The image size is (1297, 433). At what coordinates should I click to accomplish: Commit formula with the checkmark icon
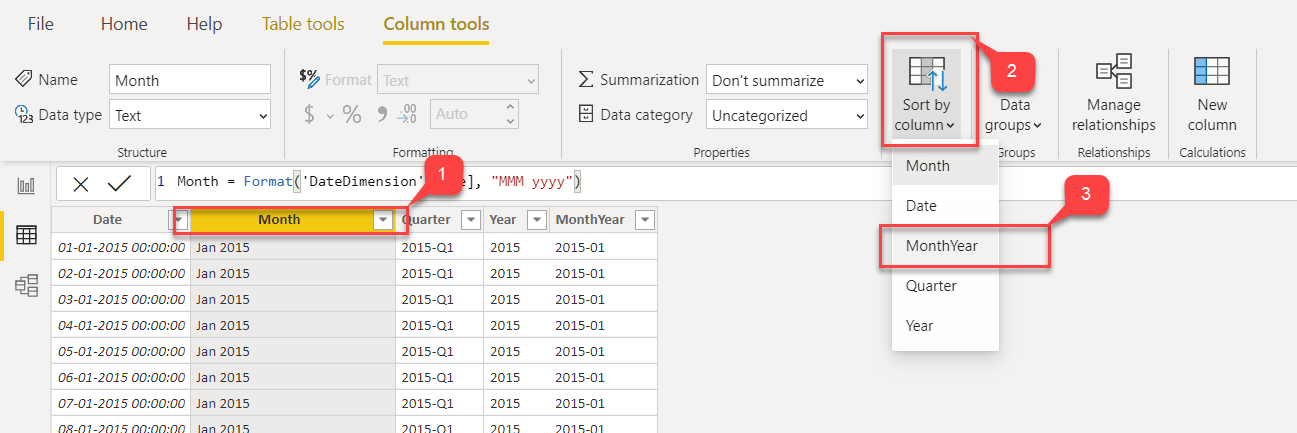(x=119, y=183)
